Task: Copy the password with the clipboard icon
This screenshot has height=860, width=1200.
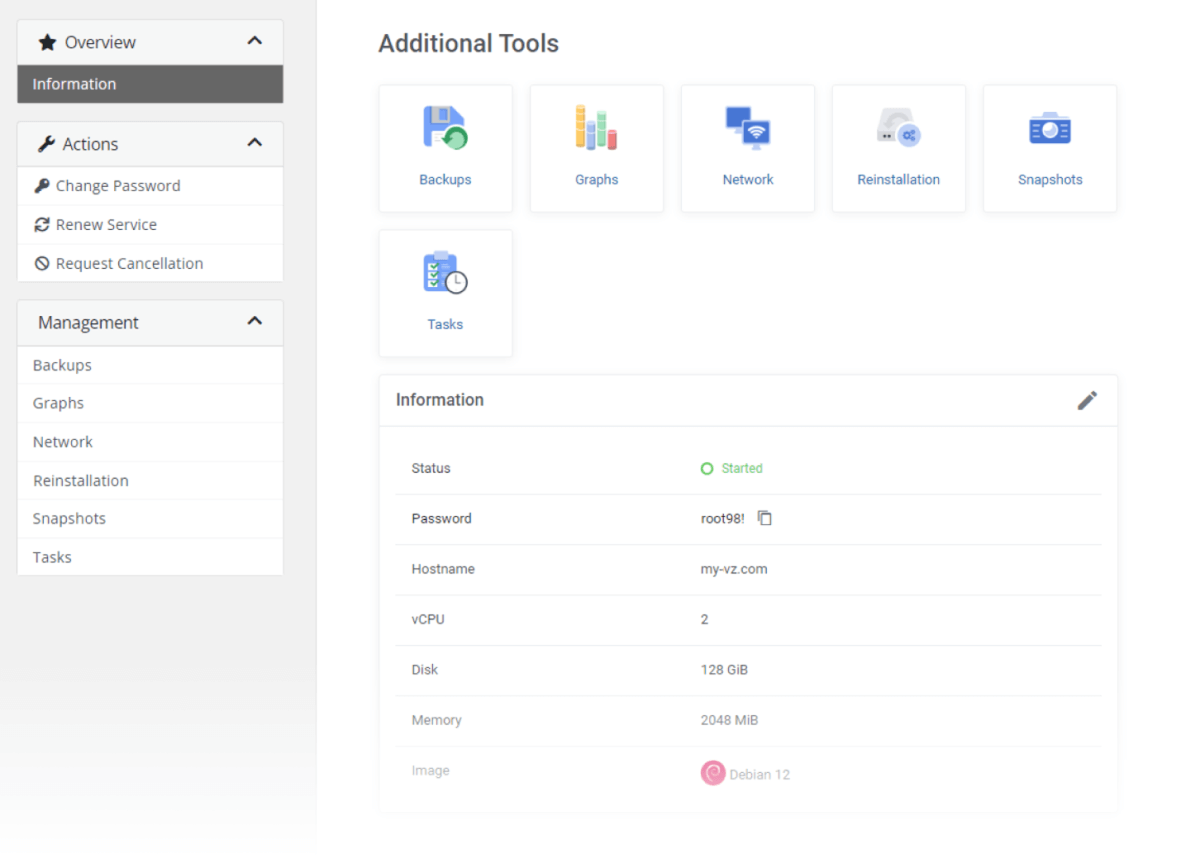Action: pos(765,518)
